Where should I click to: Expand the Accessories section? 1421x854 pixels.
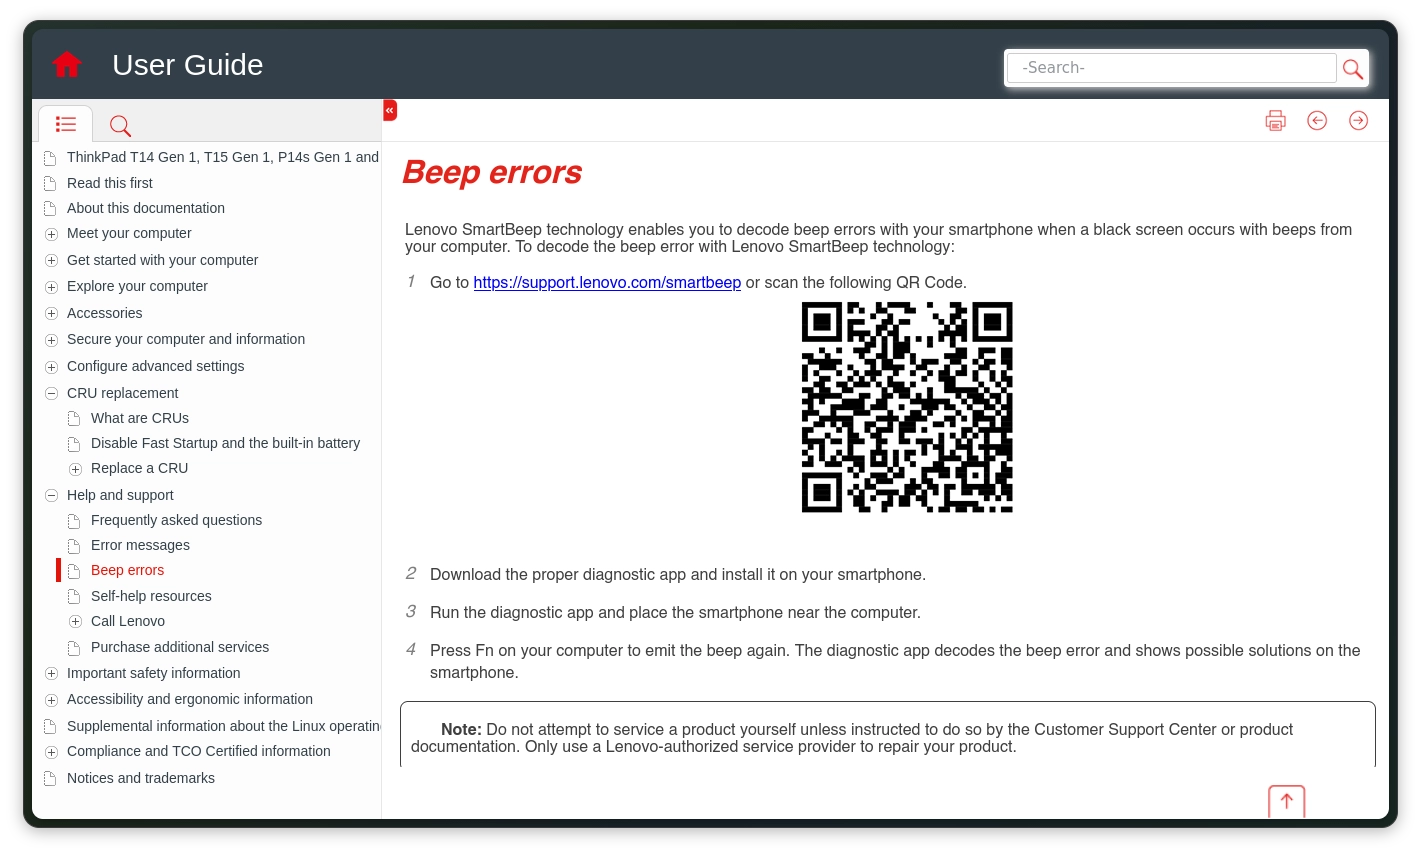click(51, 314)
